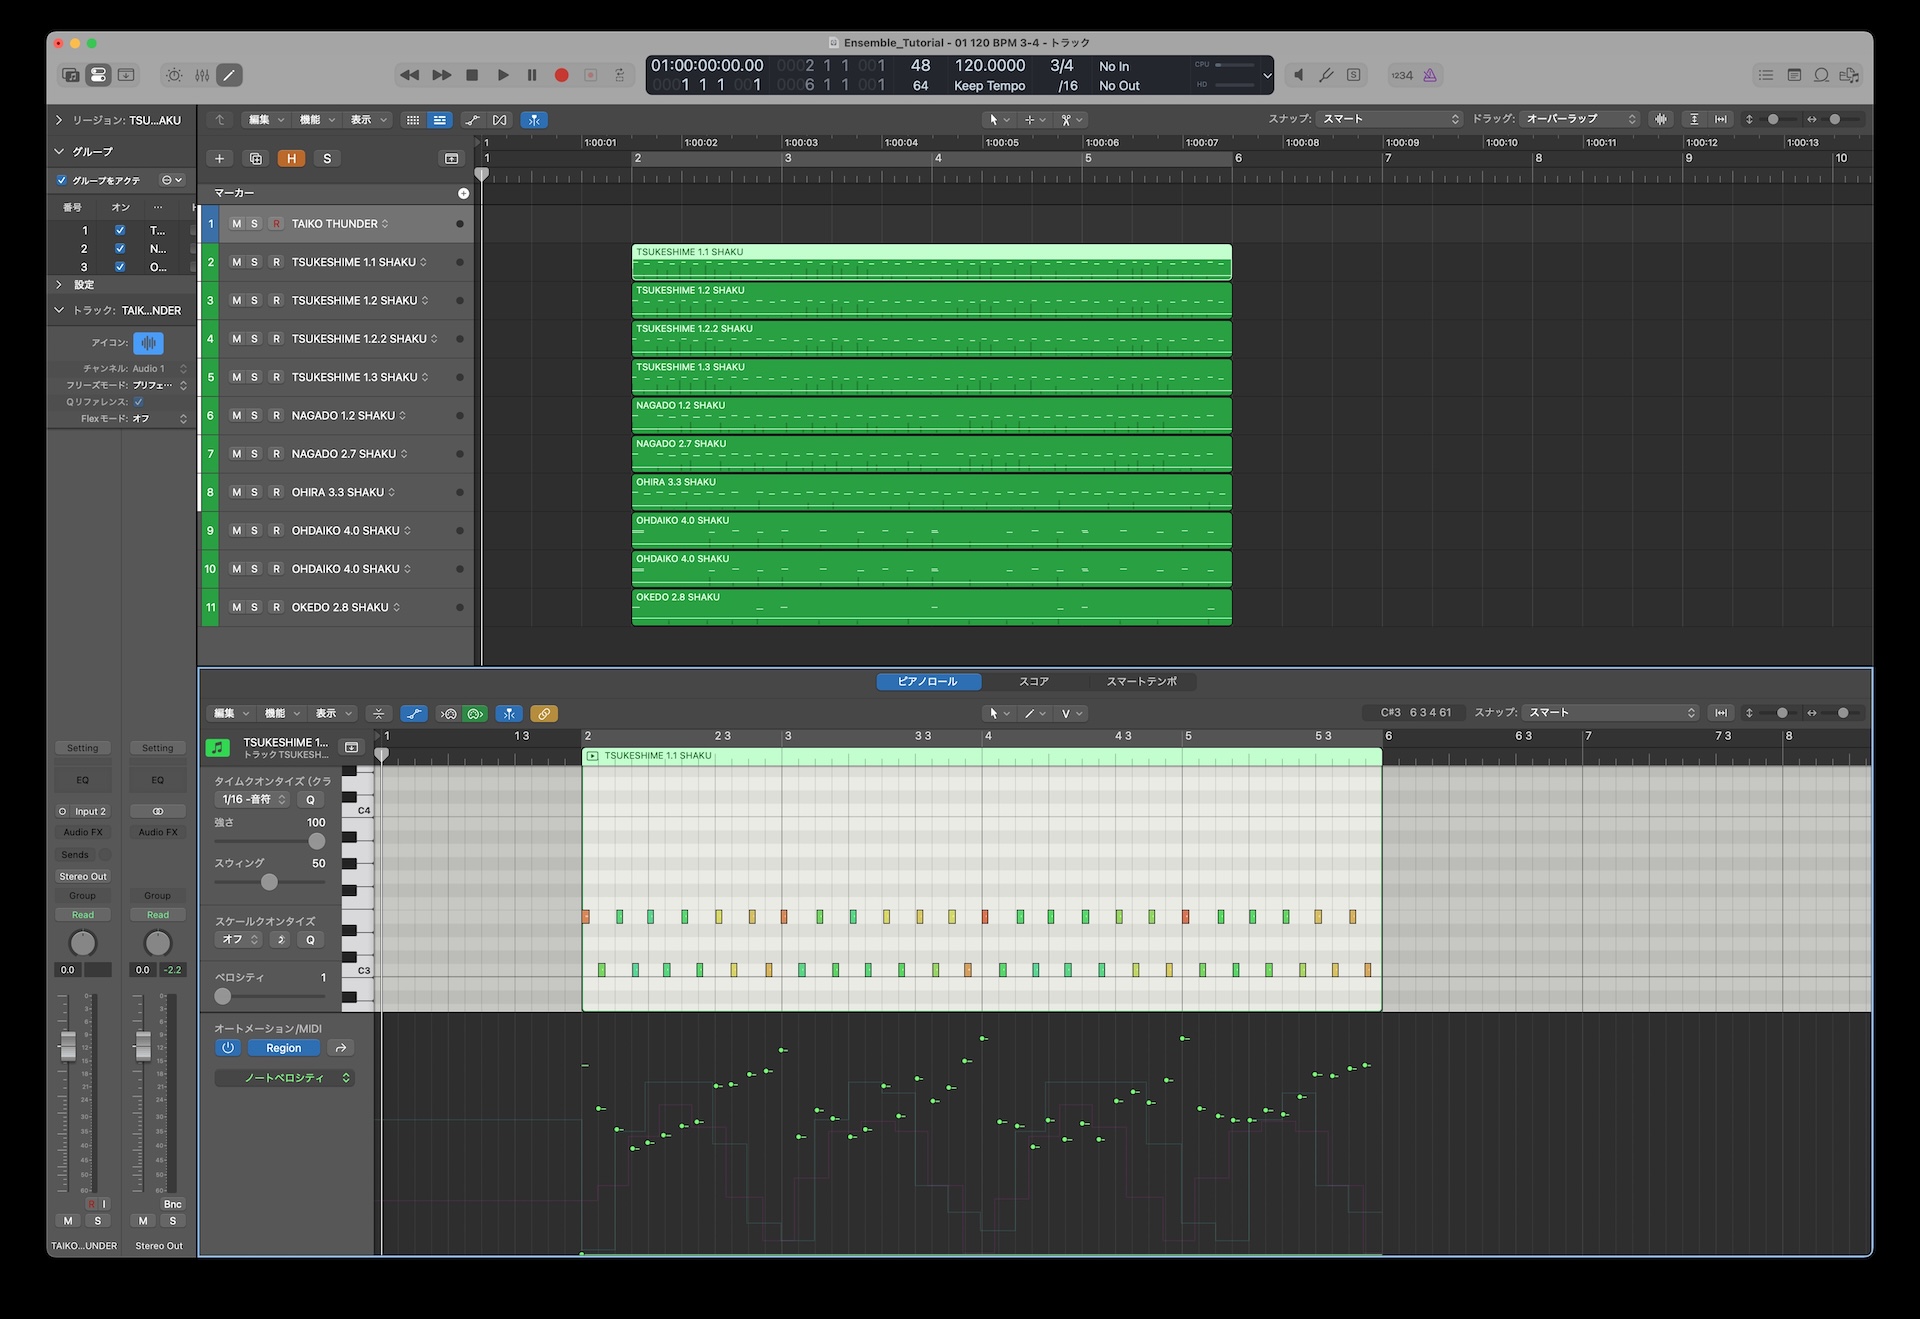Adjust the ベロシティ slider in Piano Roll
The height and width of the screenshot is (1319, 1920).
270,996
